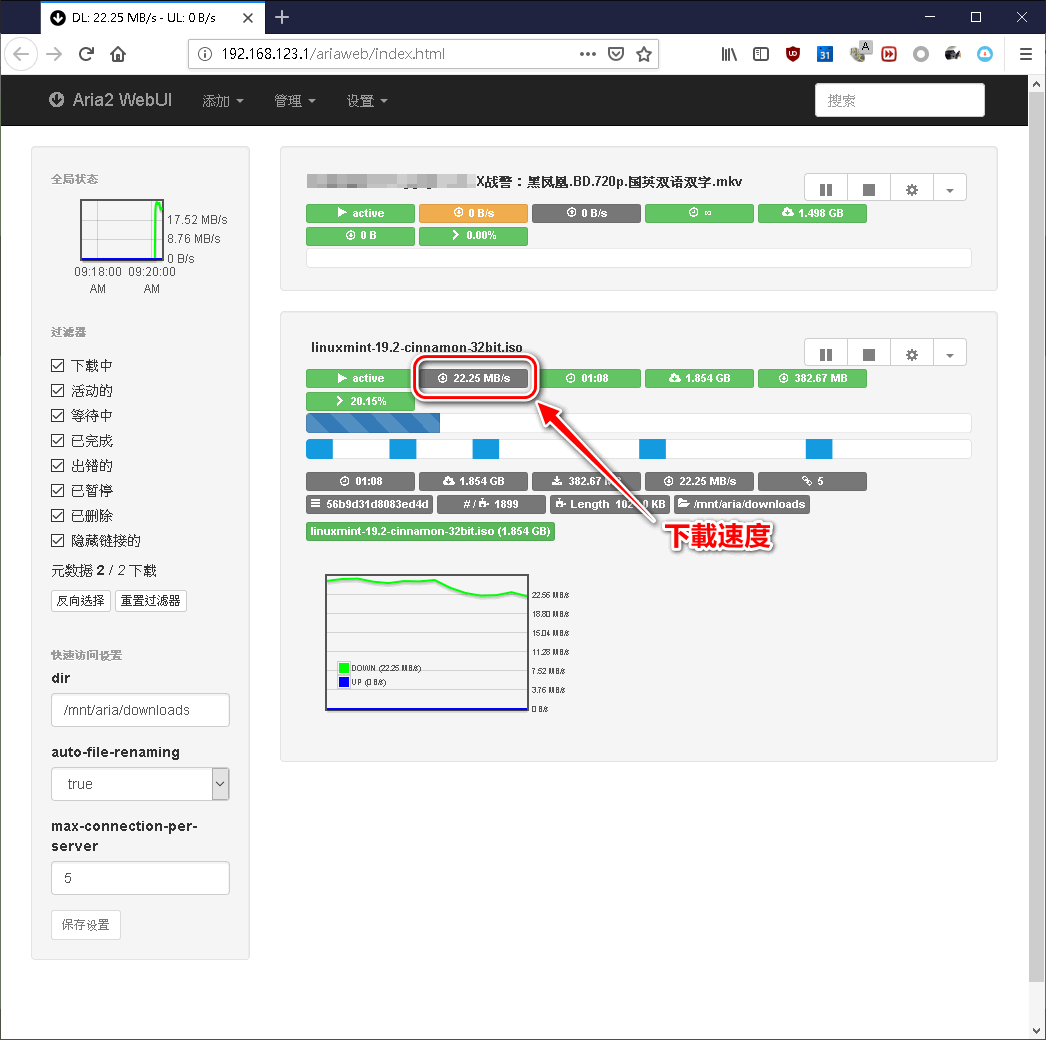
Task: Pause the mkv download with its pause button
Action: (x=826, y=189)
